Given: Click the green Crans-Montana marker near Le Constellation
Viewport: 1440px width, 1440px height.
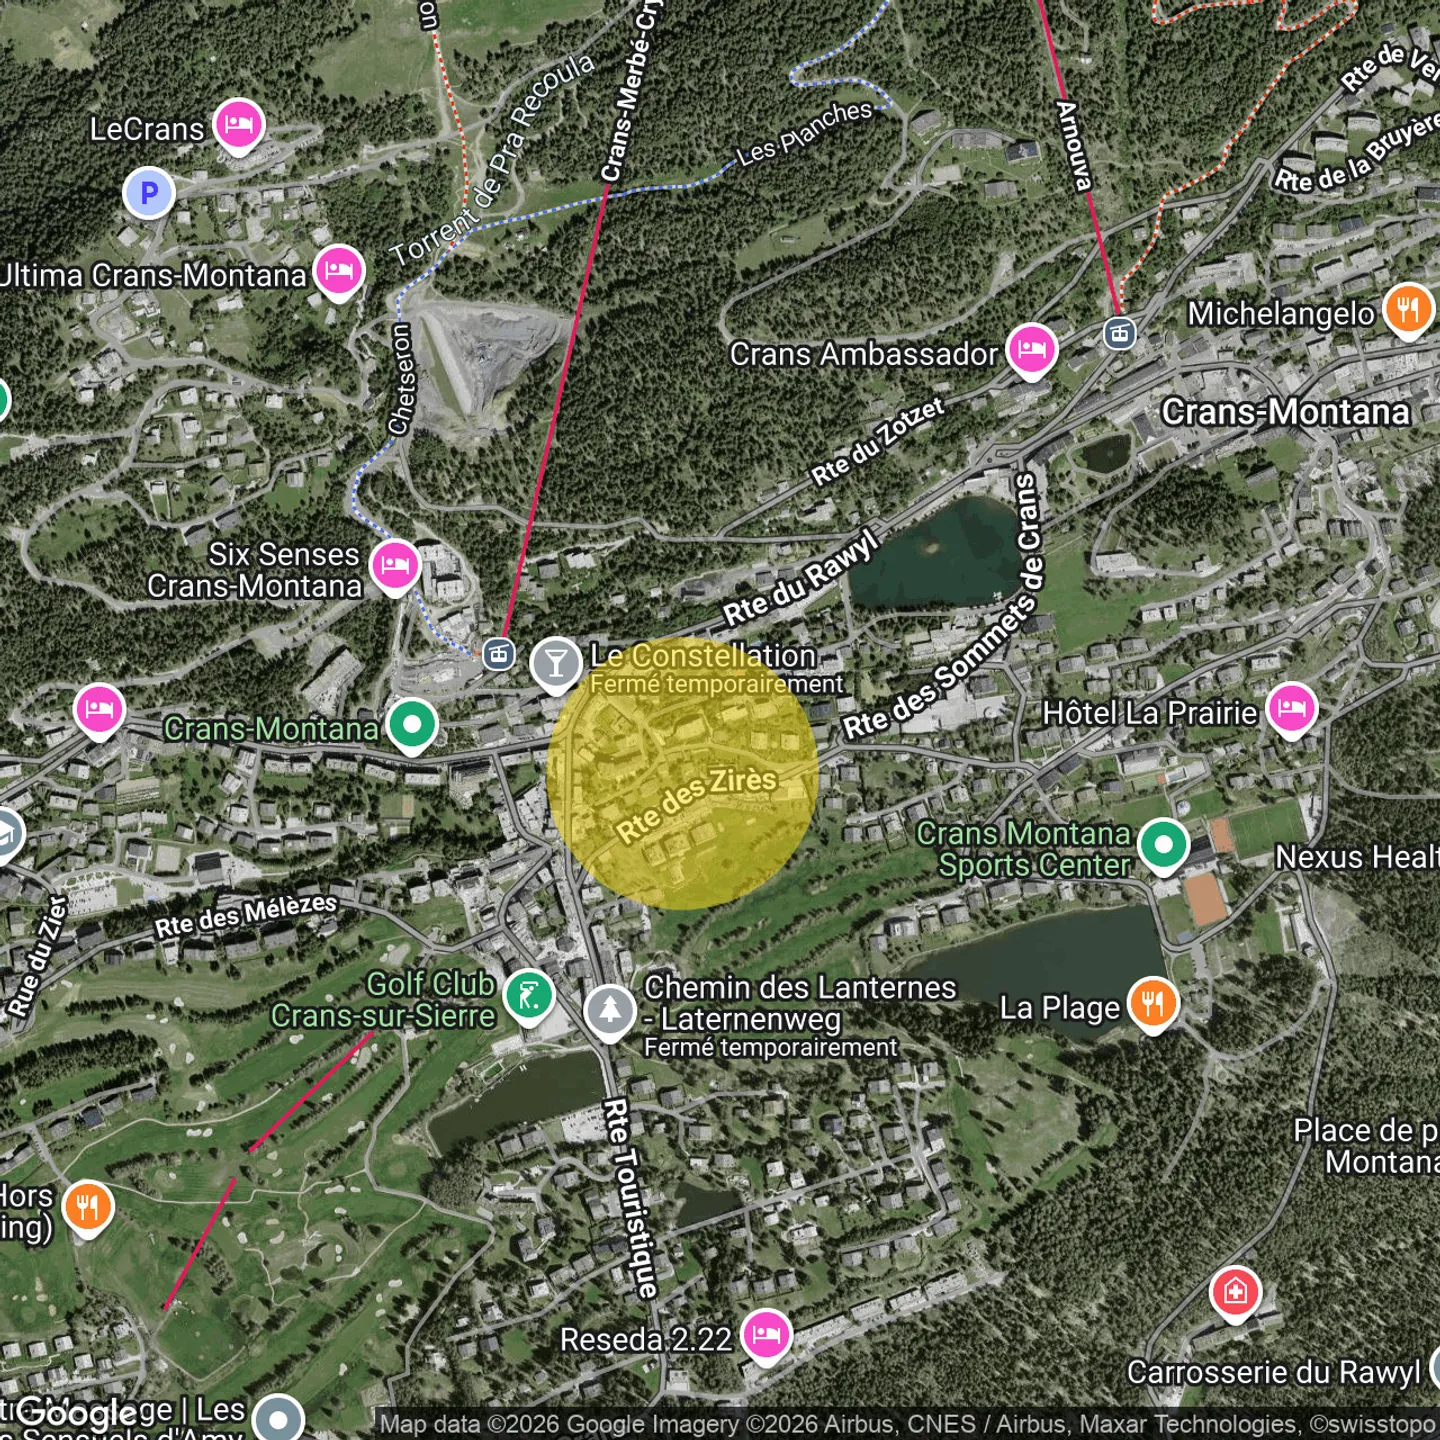Looking at the screenshot, I should 412,725.
